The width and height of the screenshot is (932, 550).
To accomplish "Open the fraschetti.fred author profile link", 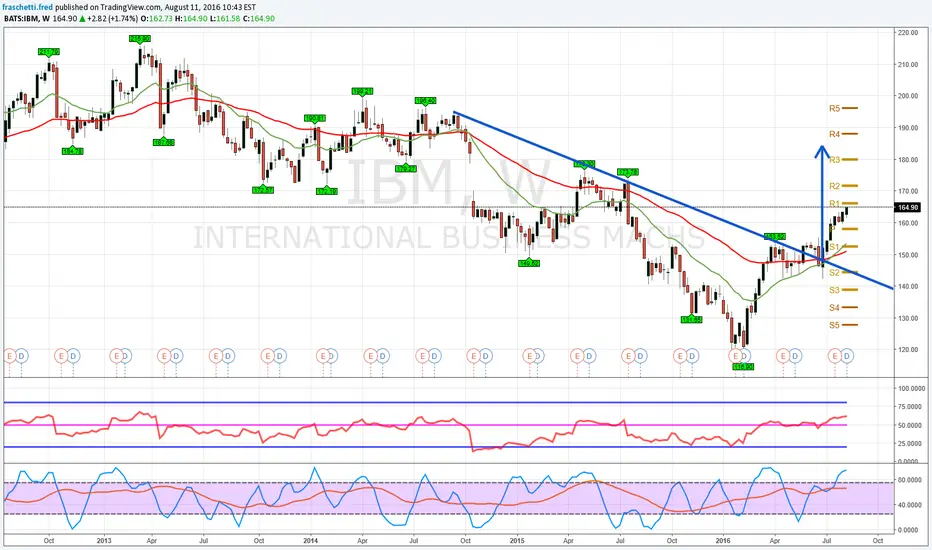I will [28, 7].
